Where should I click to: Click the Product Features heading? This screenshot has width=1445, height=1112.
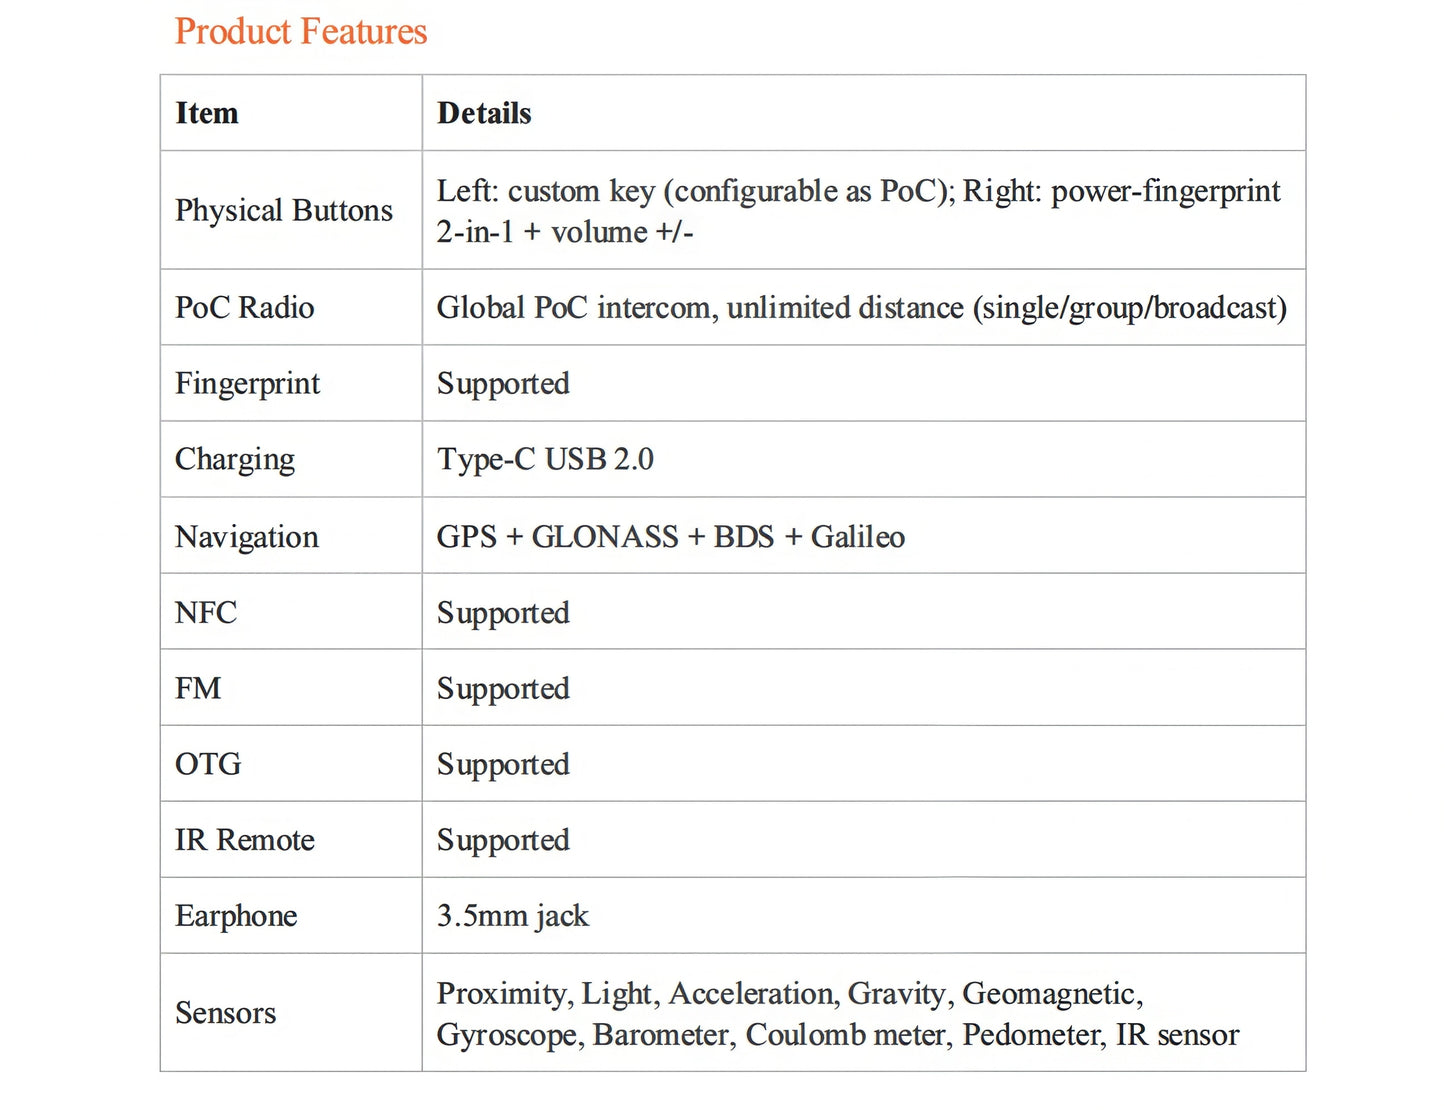tap(301, 31)
